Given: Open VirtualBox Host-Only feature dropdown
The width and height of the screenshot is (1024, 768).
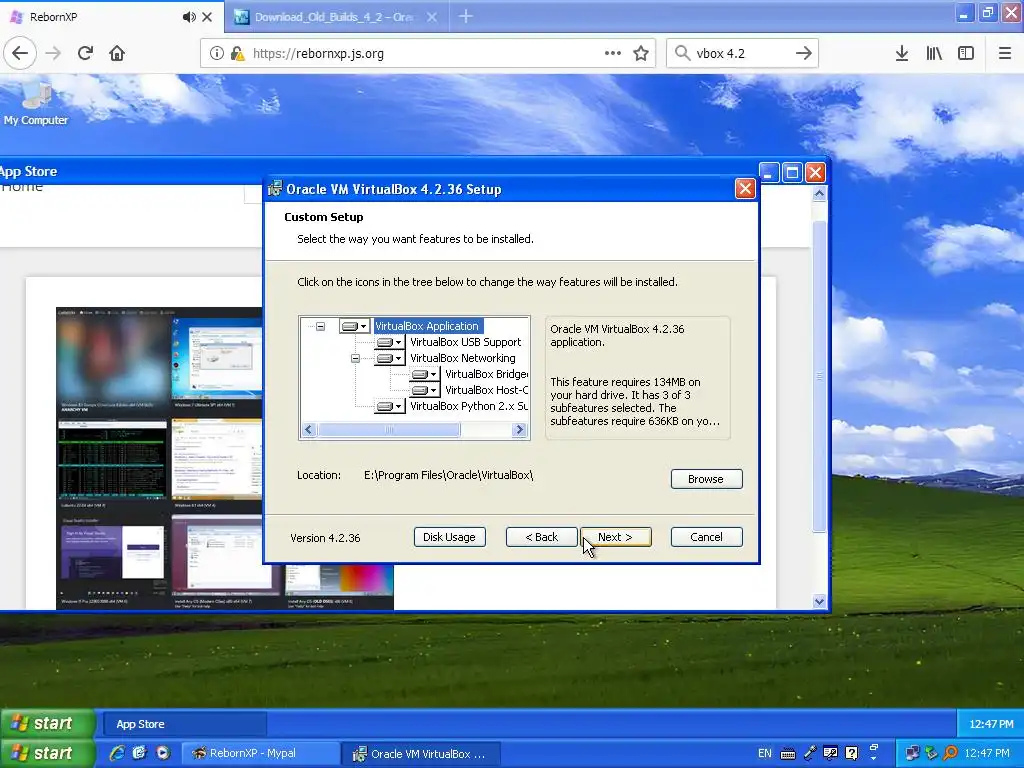Looking at the screenshot, I should pyautogui.click(x=425, y=390).
